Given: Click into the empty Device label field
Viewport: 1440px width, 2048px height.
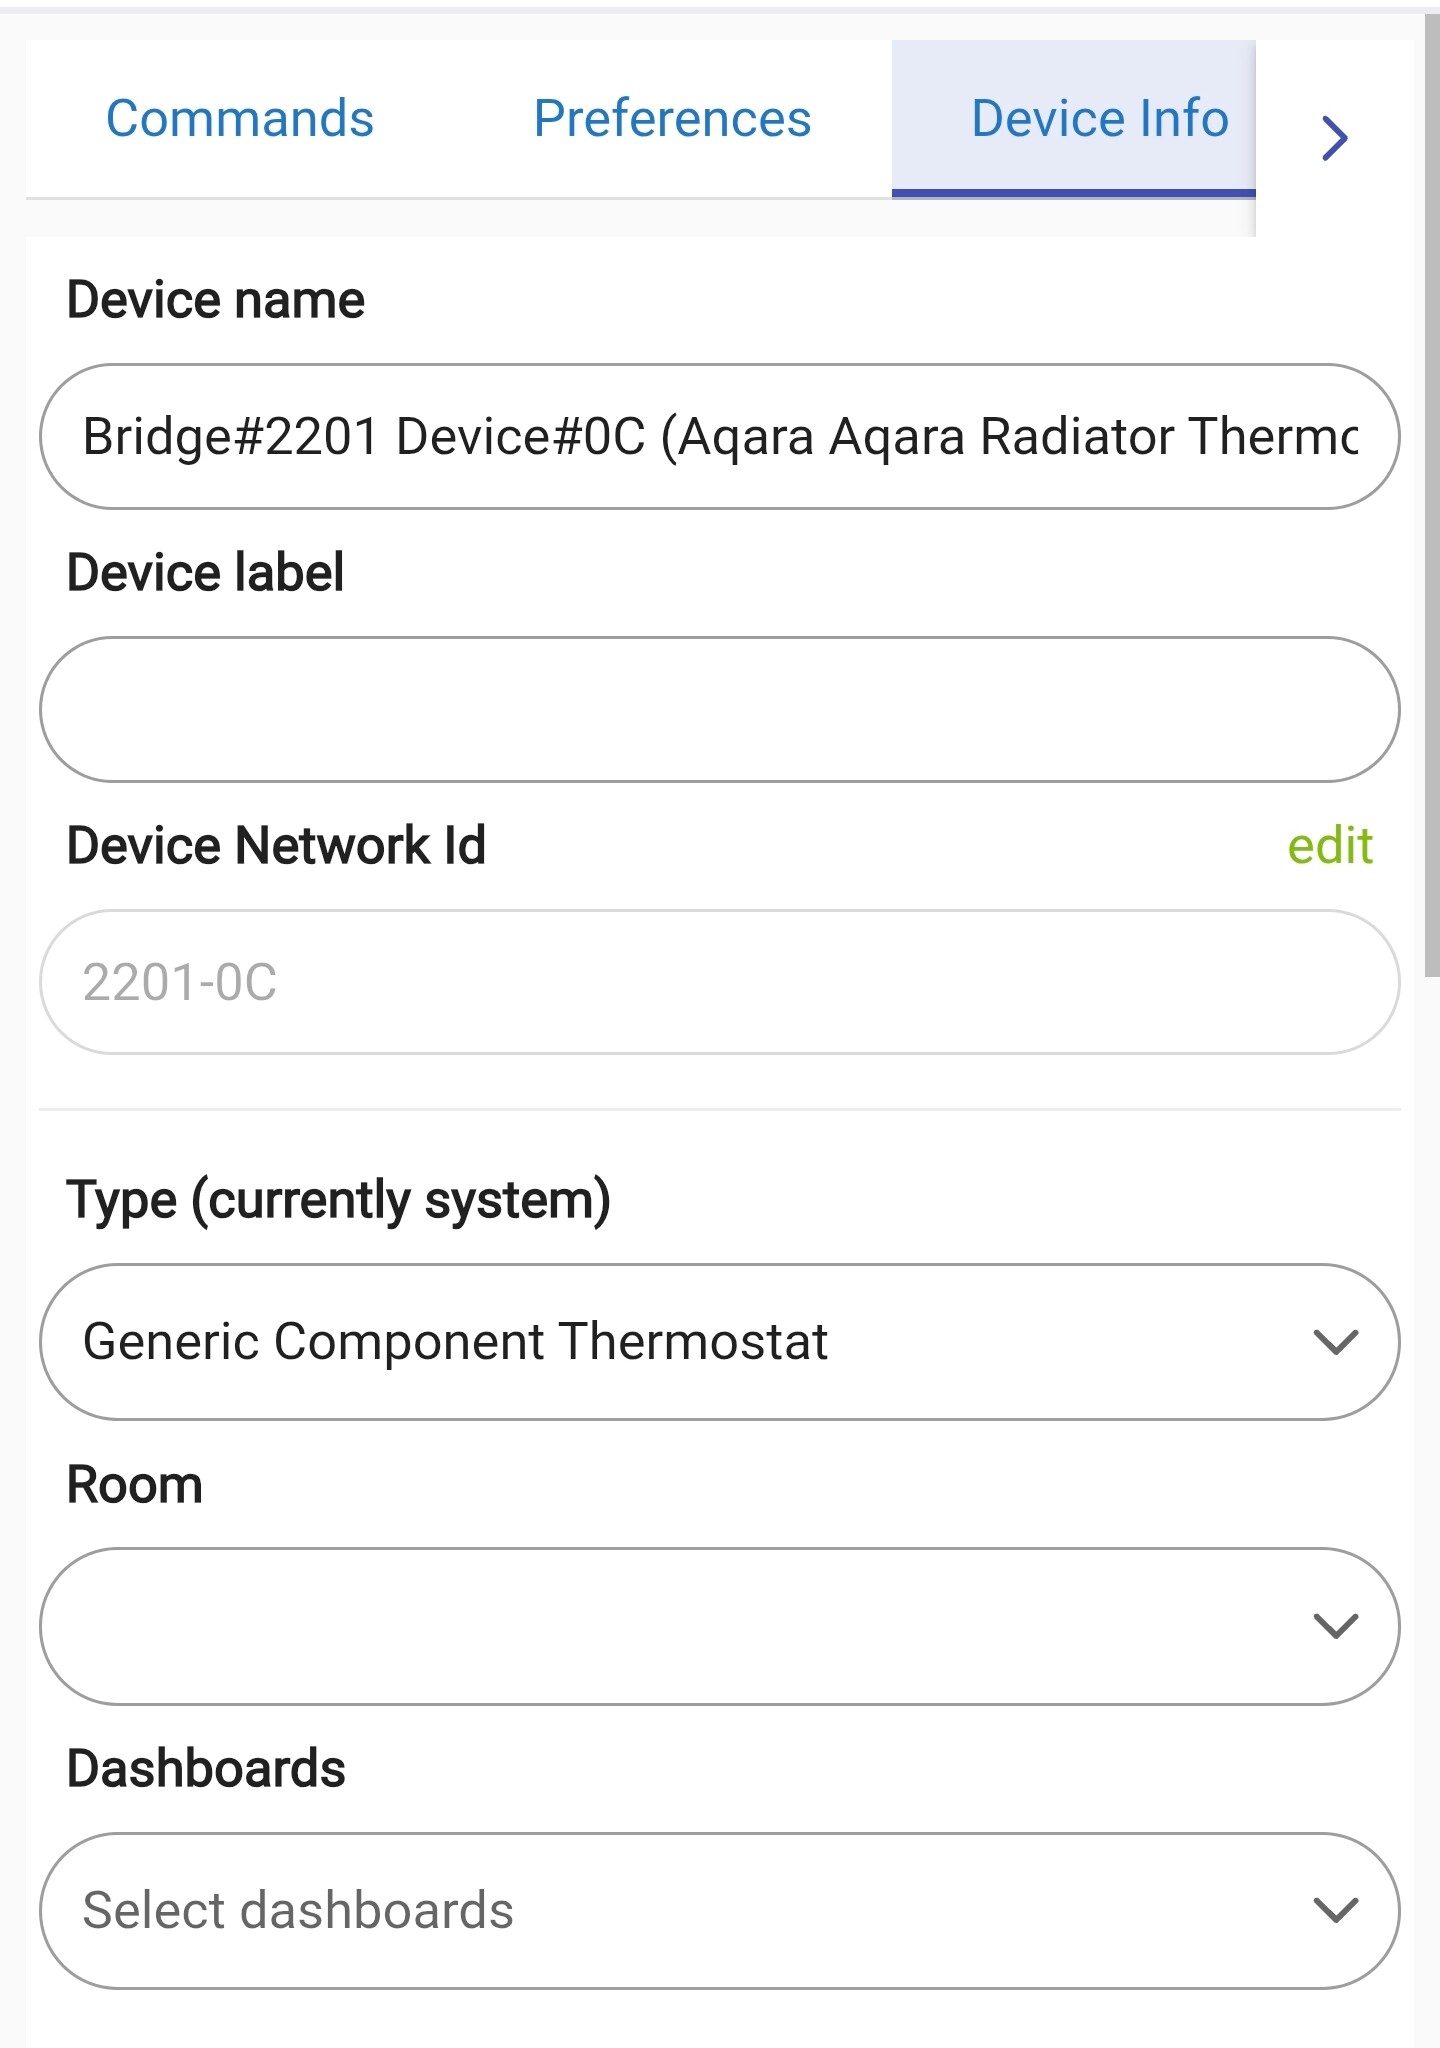Looking at the screenshot, I should [x=718, y=710].
